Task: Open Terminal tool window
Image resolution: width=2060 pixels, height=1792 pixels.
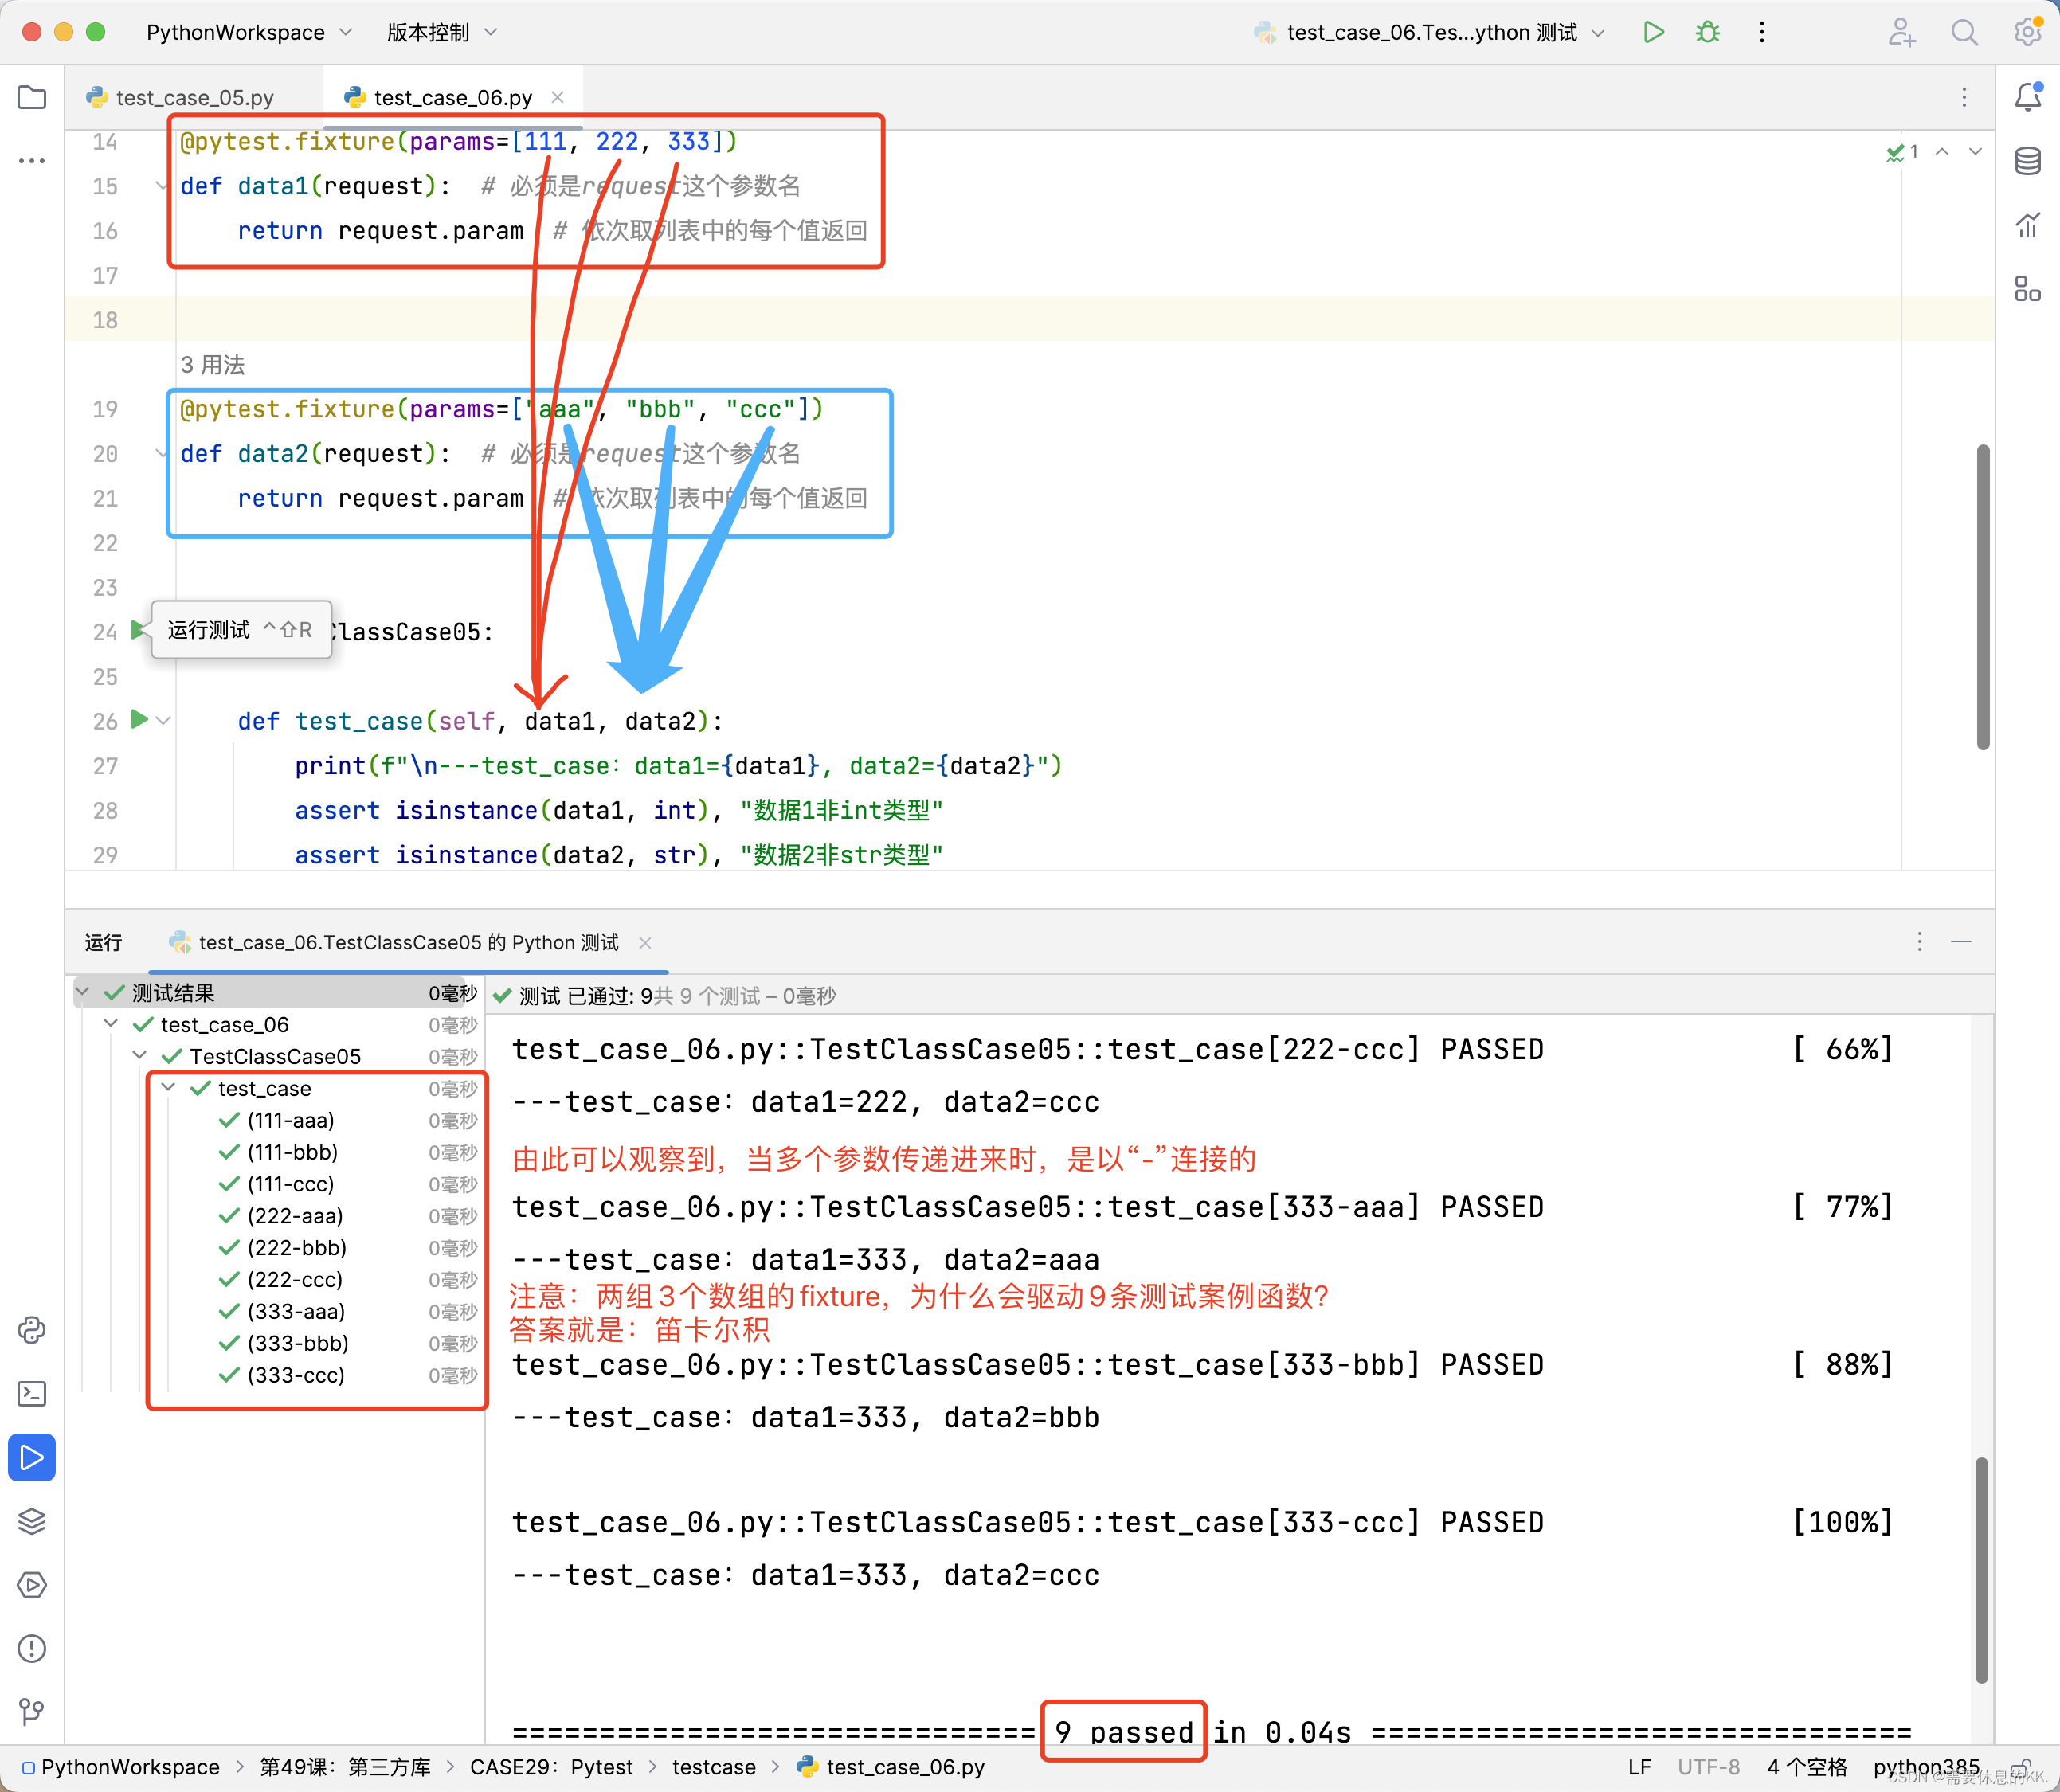Action: [32, 1394]
